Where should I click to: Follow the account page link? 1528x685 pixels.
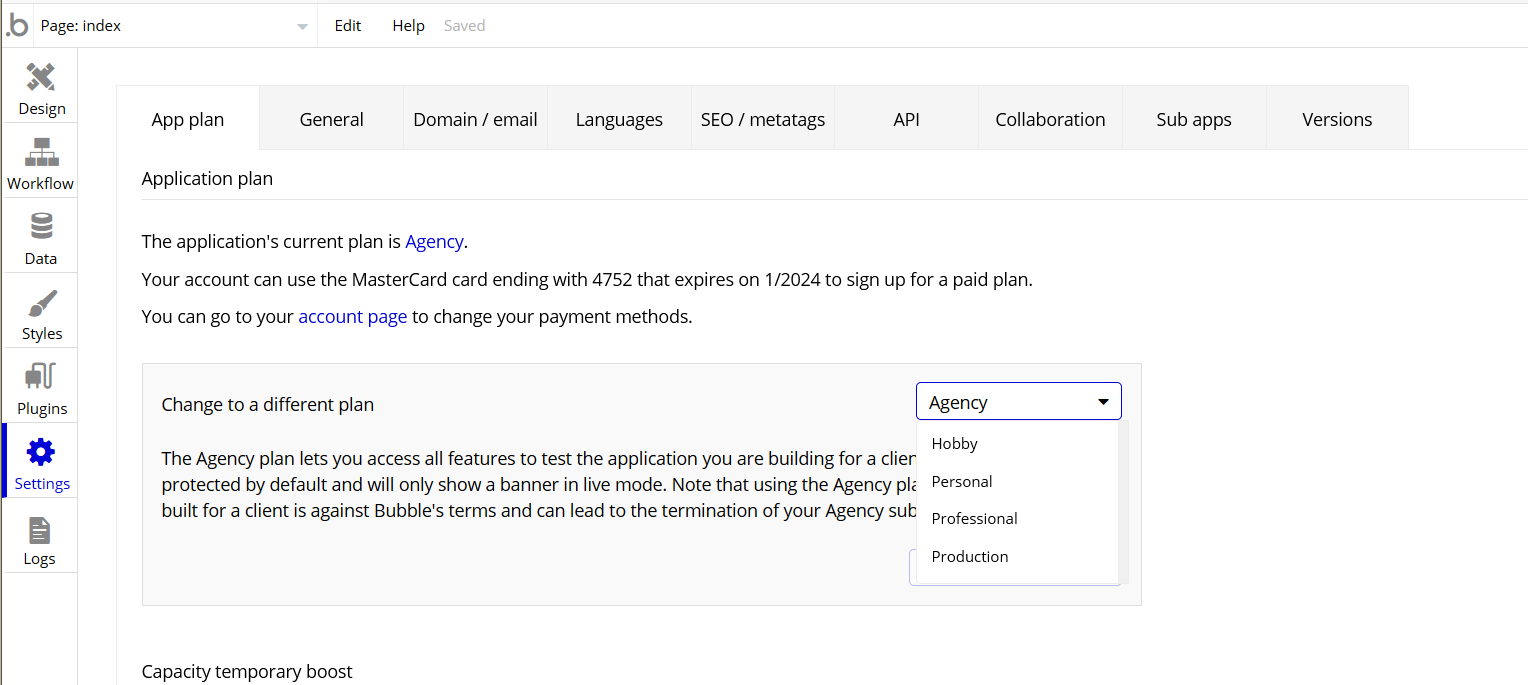[352, 317]
